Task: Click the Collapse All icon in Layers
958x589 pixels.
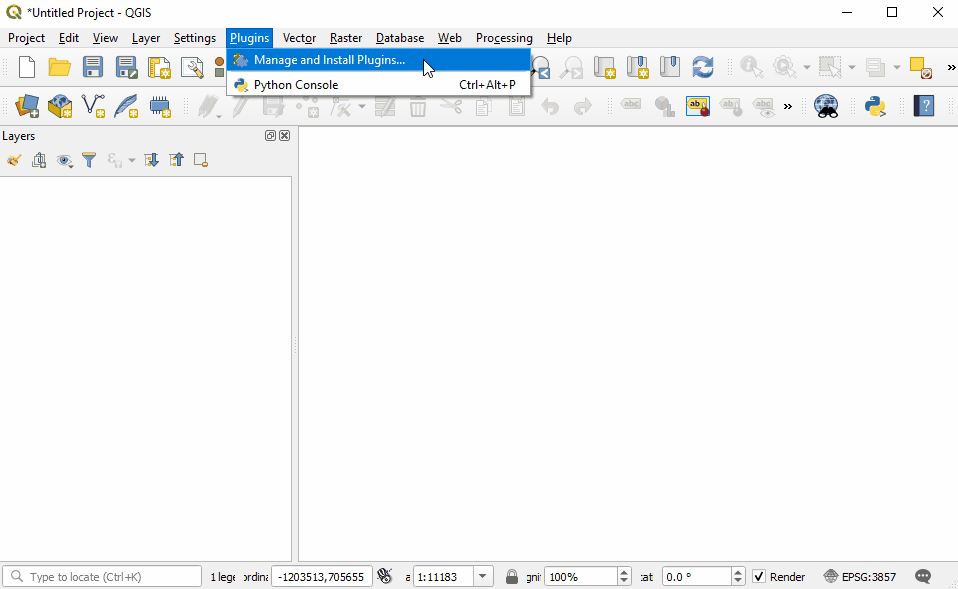Action: point(176,160)
